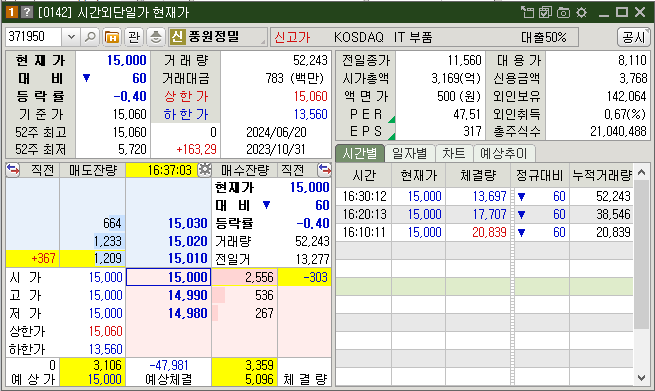Click the 시간 column header
This screenshot has width=655, height=391.
point(364,175)
